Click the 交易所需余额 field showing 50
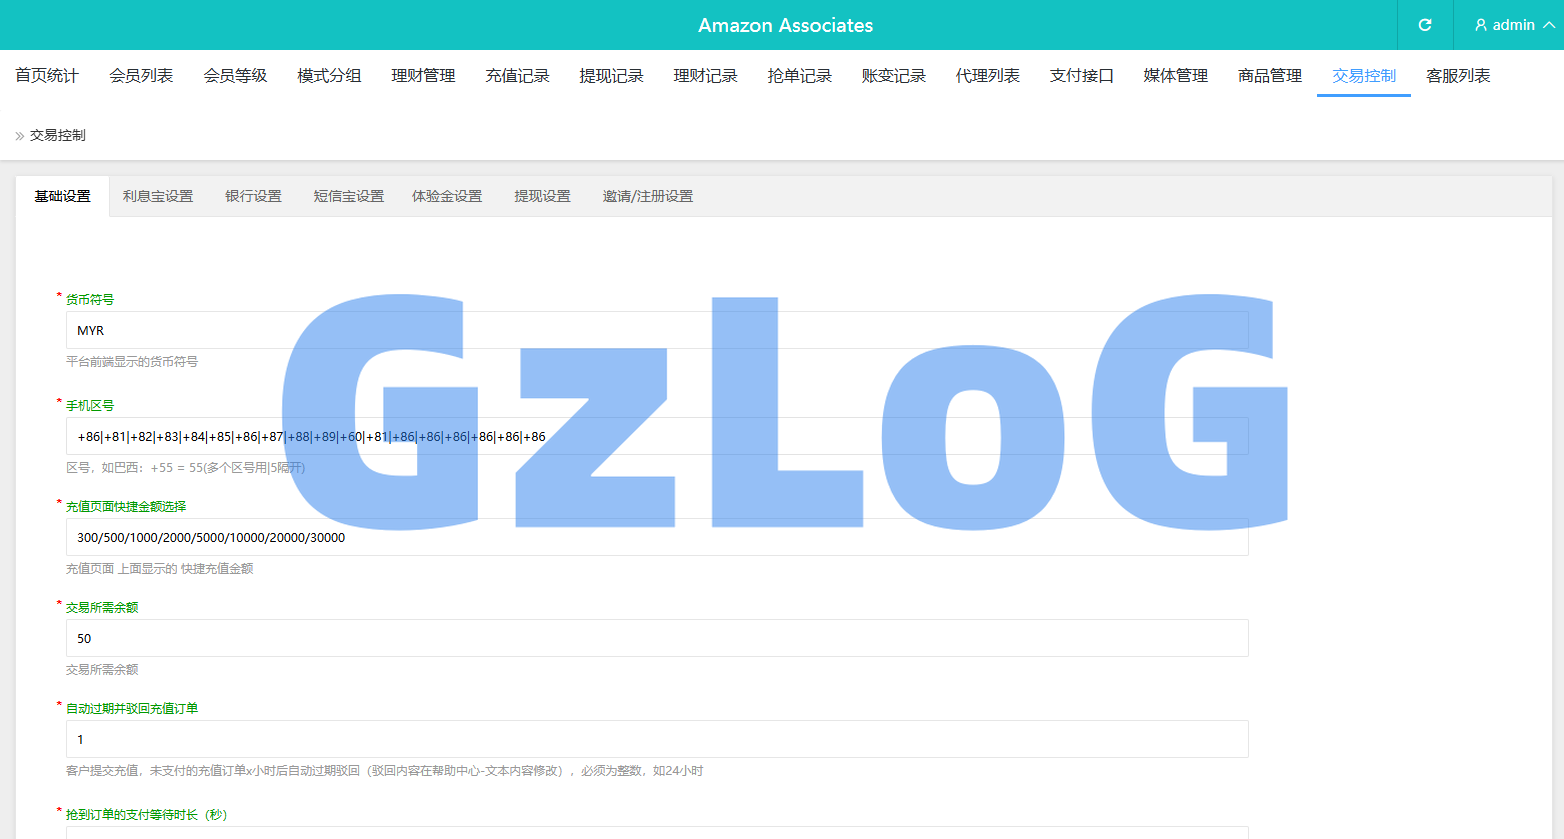This screenshot has height=839, width=1564. (657, 639)
